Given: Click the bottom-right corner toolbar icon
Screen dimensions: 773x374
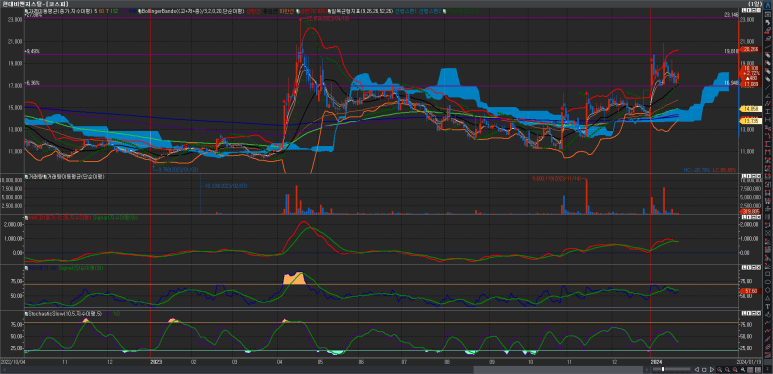Looking at the screenshot, I should 768,370.
